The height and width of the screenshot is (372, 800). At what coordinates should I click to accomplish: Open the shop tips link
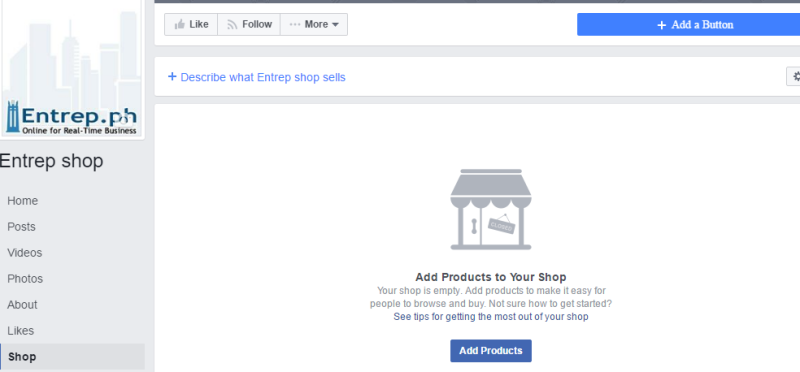(491, 317)
